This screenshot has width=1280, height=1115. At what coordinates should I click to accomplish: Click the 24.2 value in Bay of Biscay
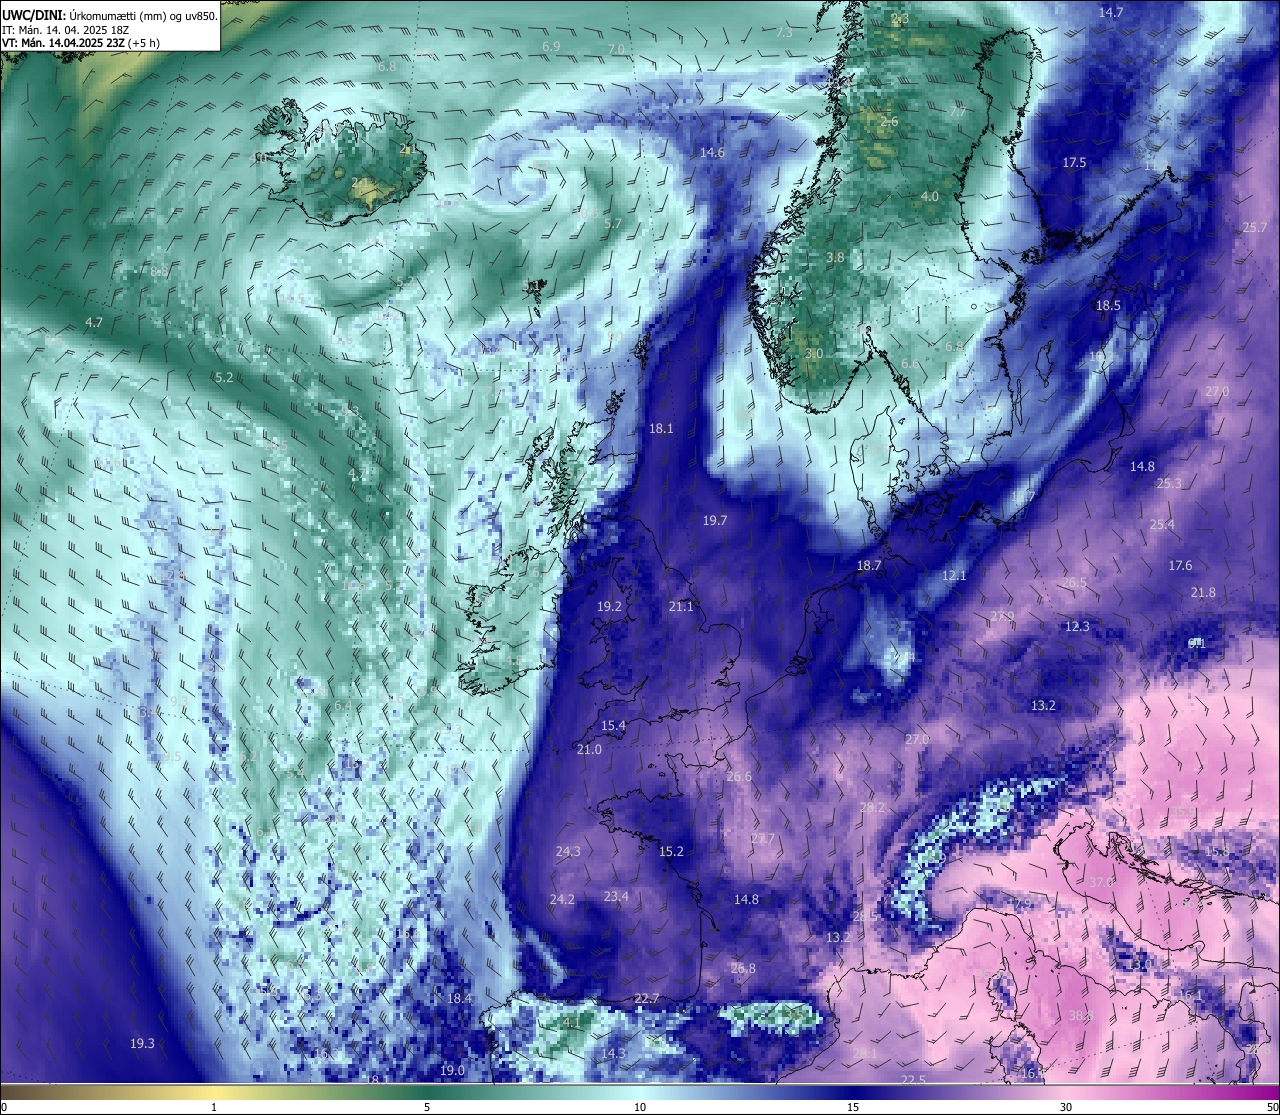[562, 900]
